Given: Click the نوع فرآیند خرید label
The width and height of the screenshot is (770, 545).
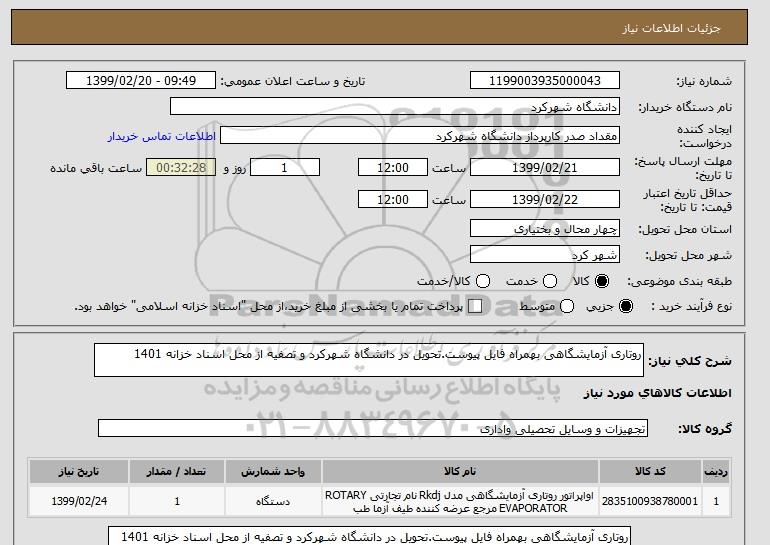Looking at the screenshot, I should pyautogui.click(x=691, y=306).
